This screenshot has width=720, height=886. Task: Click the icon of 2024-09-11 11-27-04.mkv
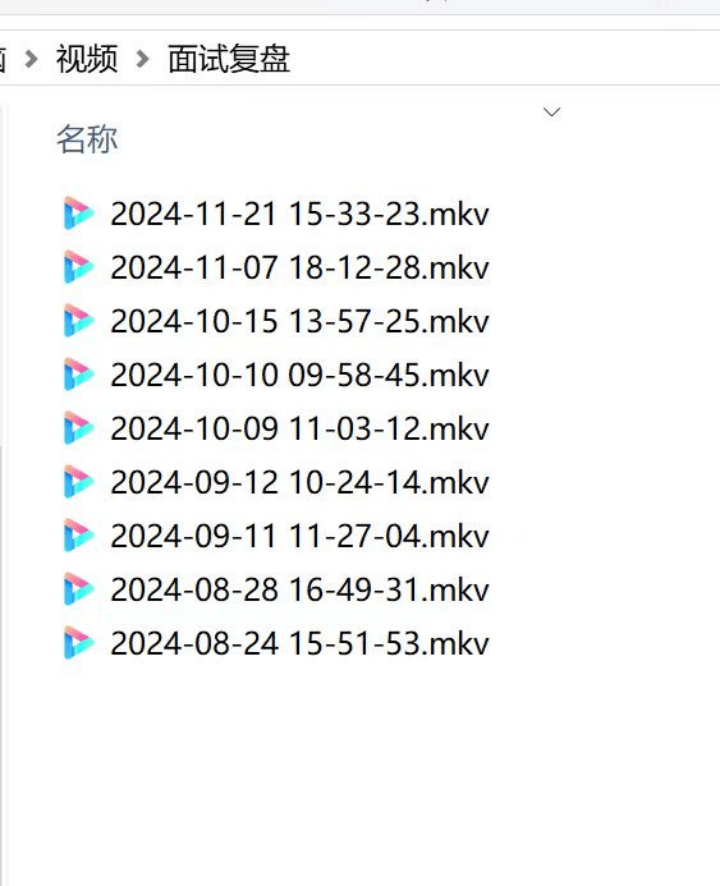tap(79, 535)
